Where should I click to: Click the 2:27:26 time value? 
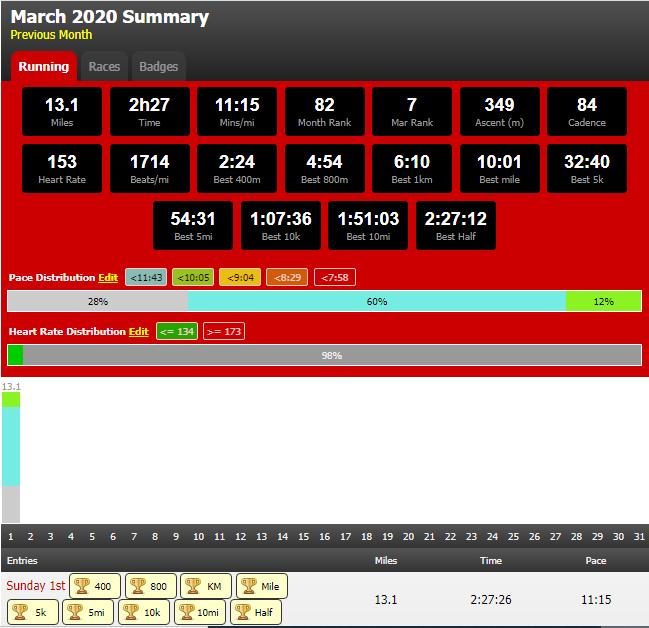491,599
